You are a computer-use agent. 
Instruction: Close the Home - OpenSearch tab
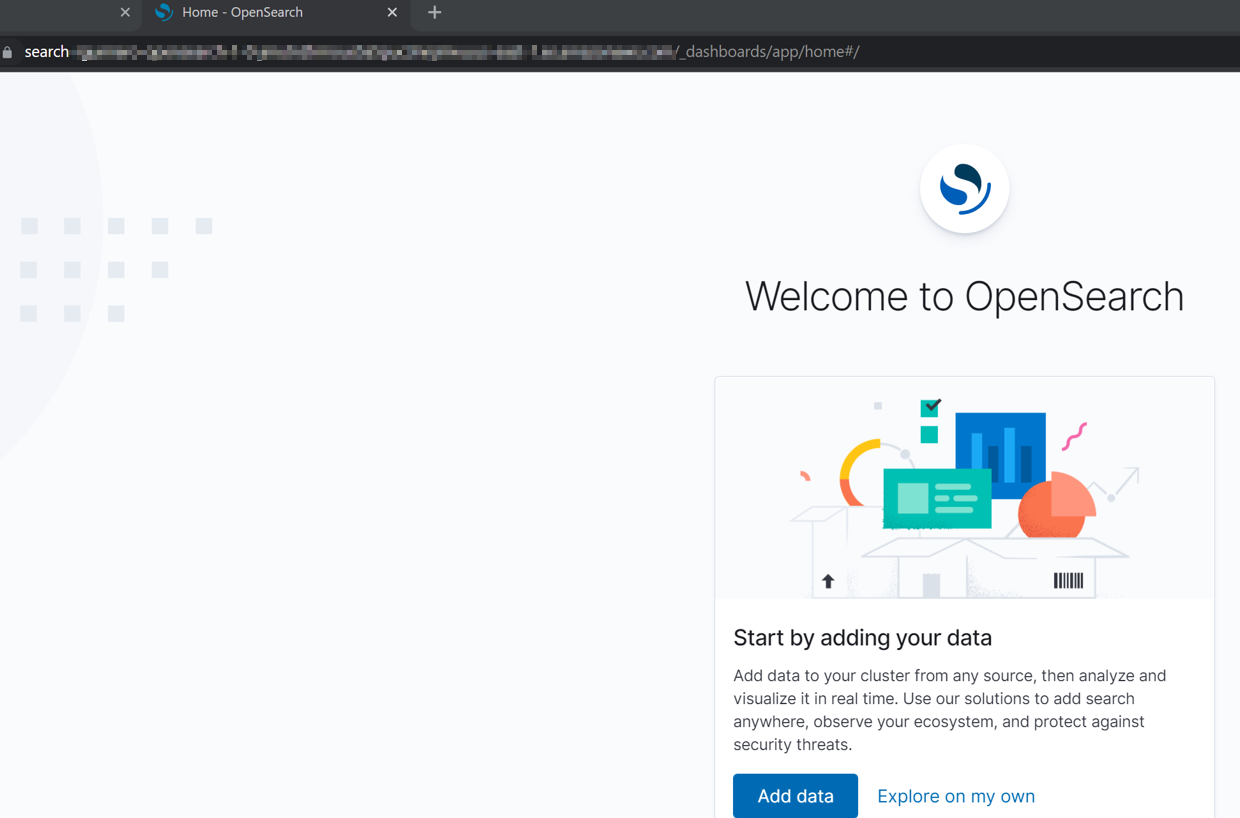(x=392, y=13)
